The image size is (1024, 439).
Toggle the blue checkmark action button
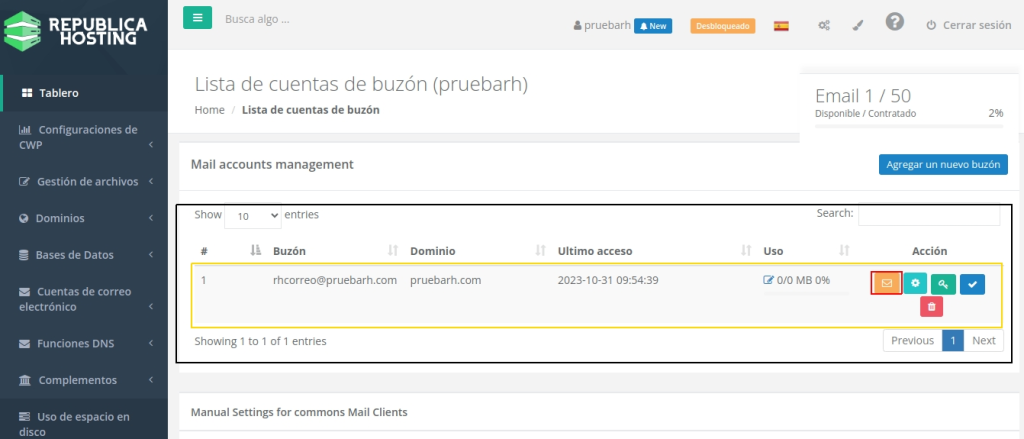click(x=972, y=284)
